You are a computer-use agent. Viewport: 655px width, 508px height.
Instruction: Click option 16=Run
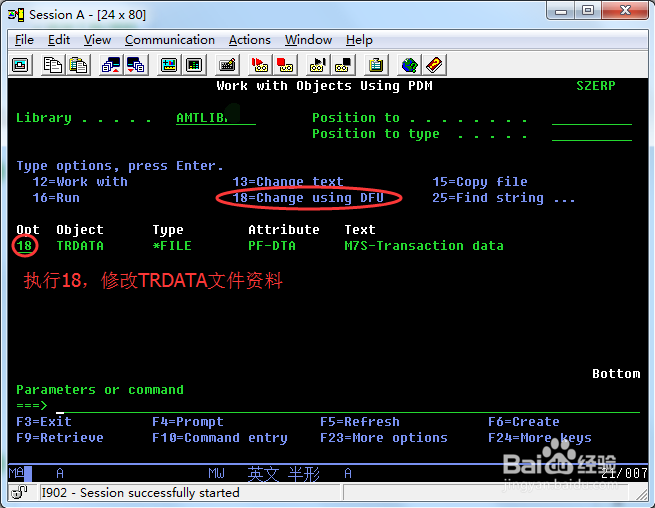(56, 198)
